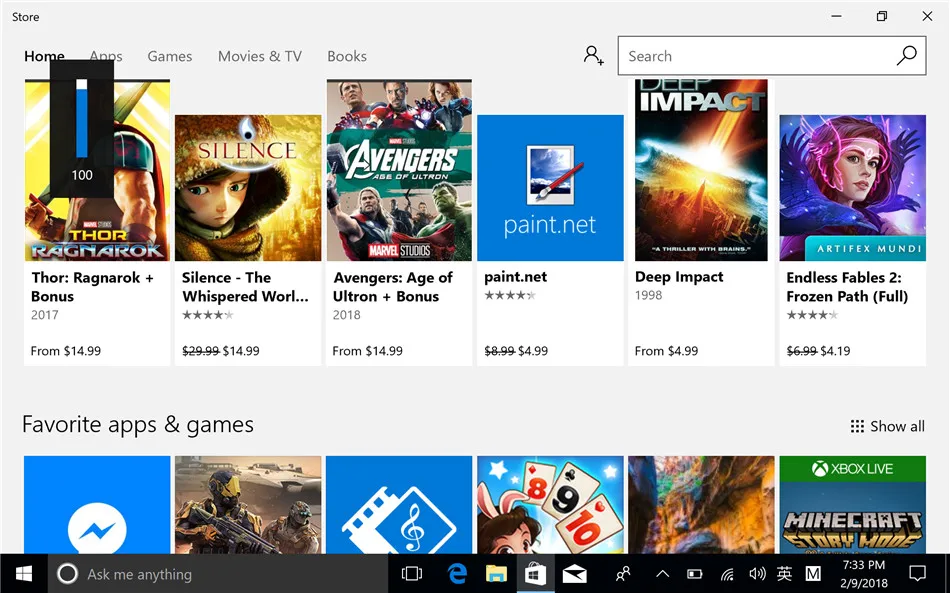Open the Wi-Fi network icon
This screenshot has width=950, height=593.
pyautogui.click(x=727, y=574)
